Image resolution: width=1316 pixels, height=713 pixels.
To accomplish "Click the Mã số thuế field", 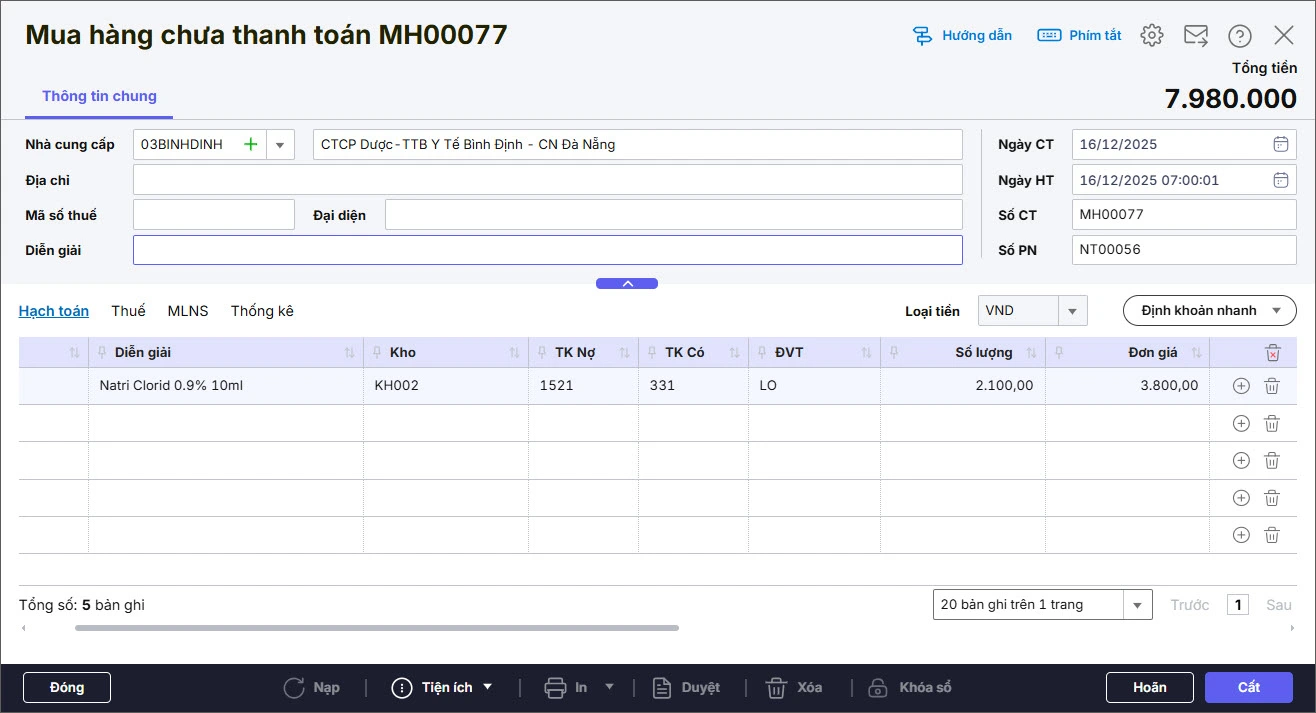I will (214, 215).
